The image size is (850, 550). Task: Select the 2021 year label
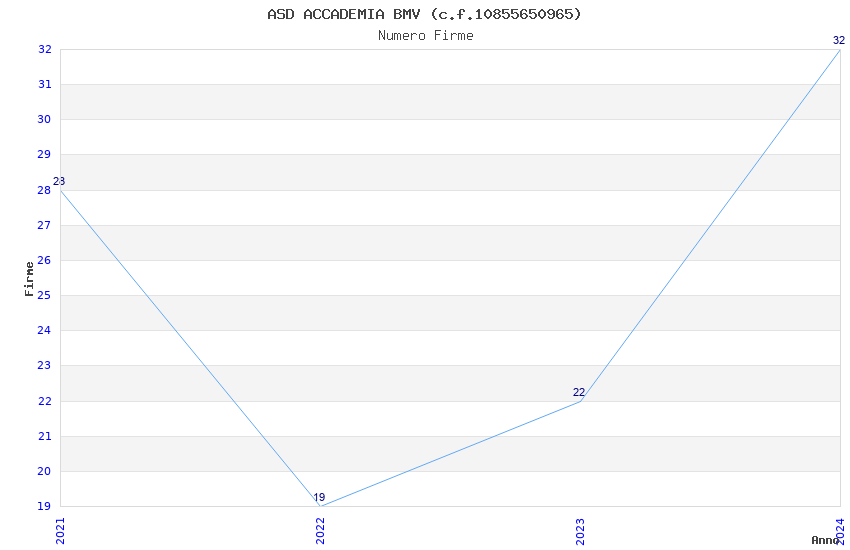point(60,531)
